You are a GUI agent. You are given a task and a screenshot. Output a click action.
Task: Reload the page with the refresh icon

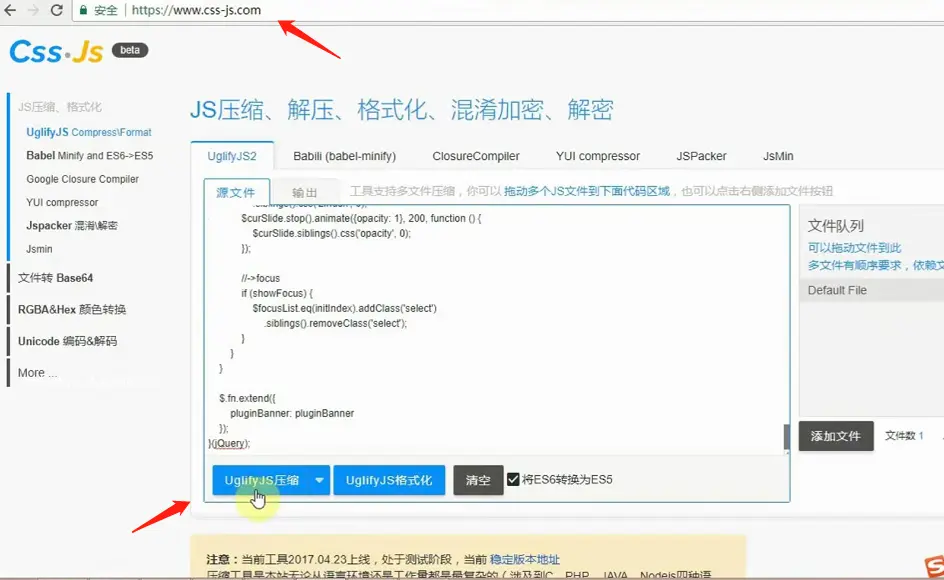pos(57,10)
